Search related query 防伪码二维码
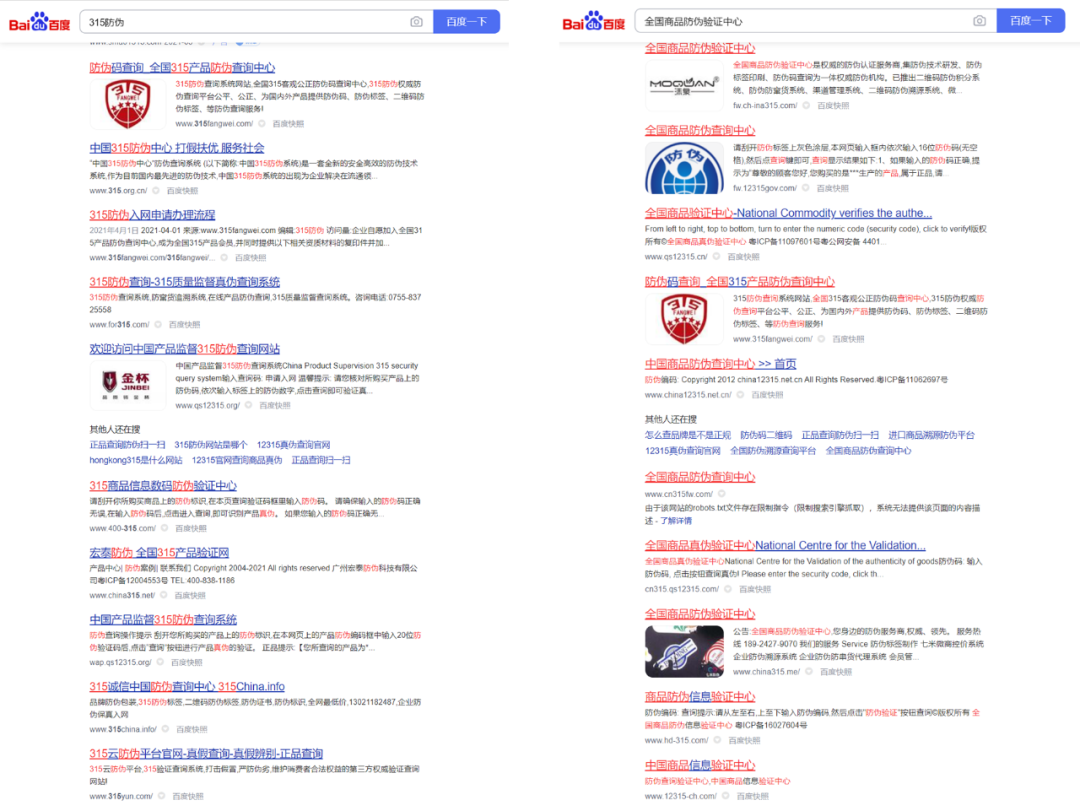 [766, 435]
